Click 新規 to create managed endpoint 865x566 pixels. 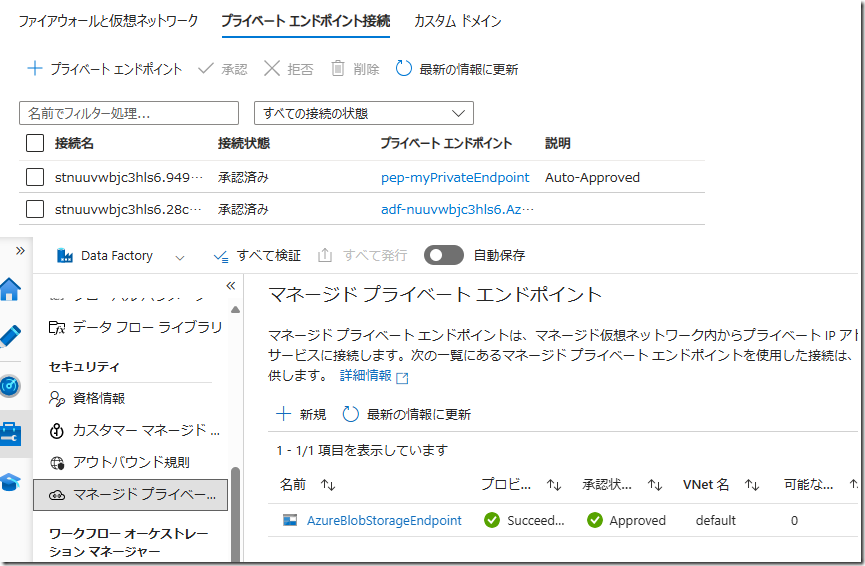301,414
